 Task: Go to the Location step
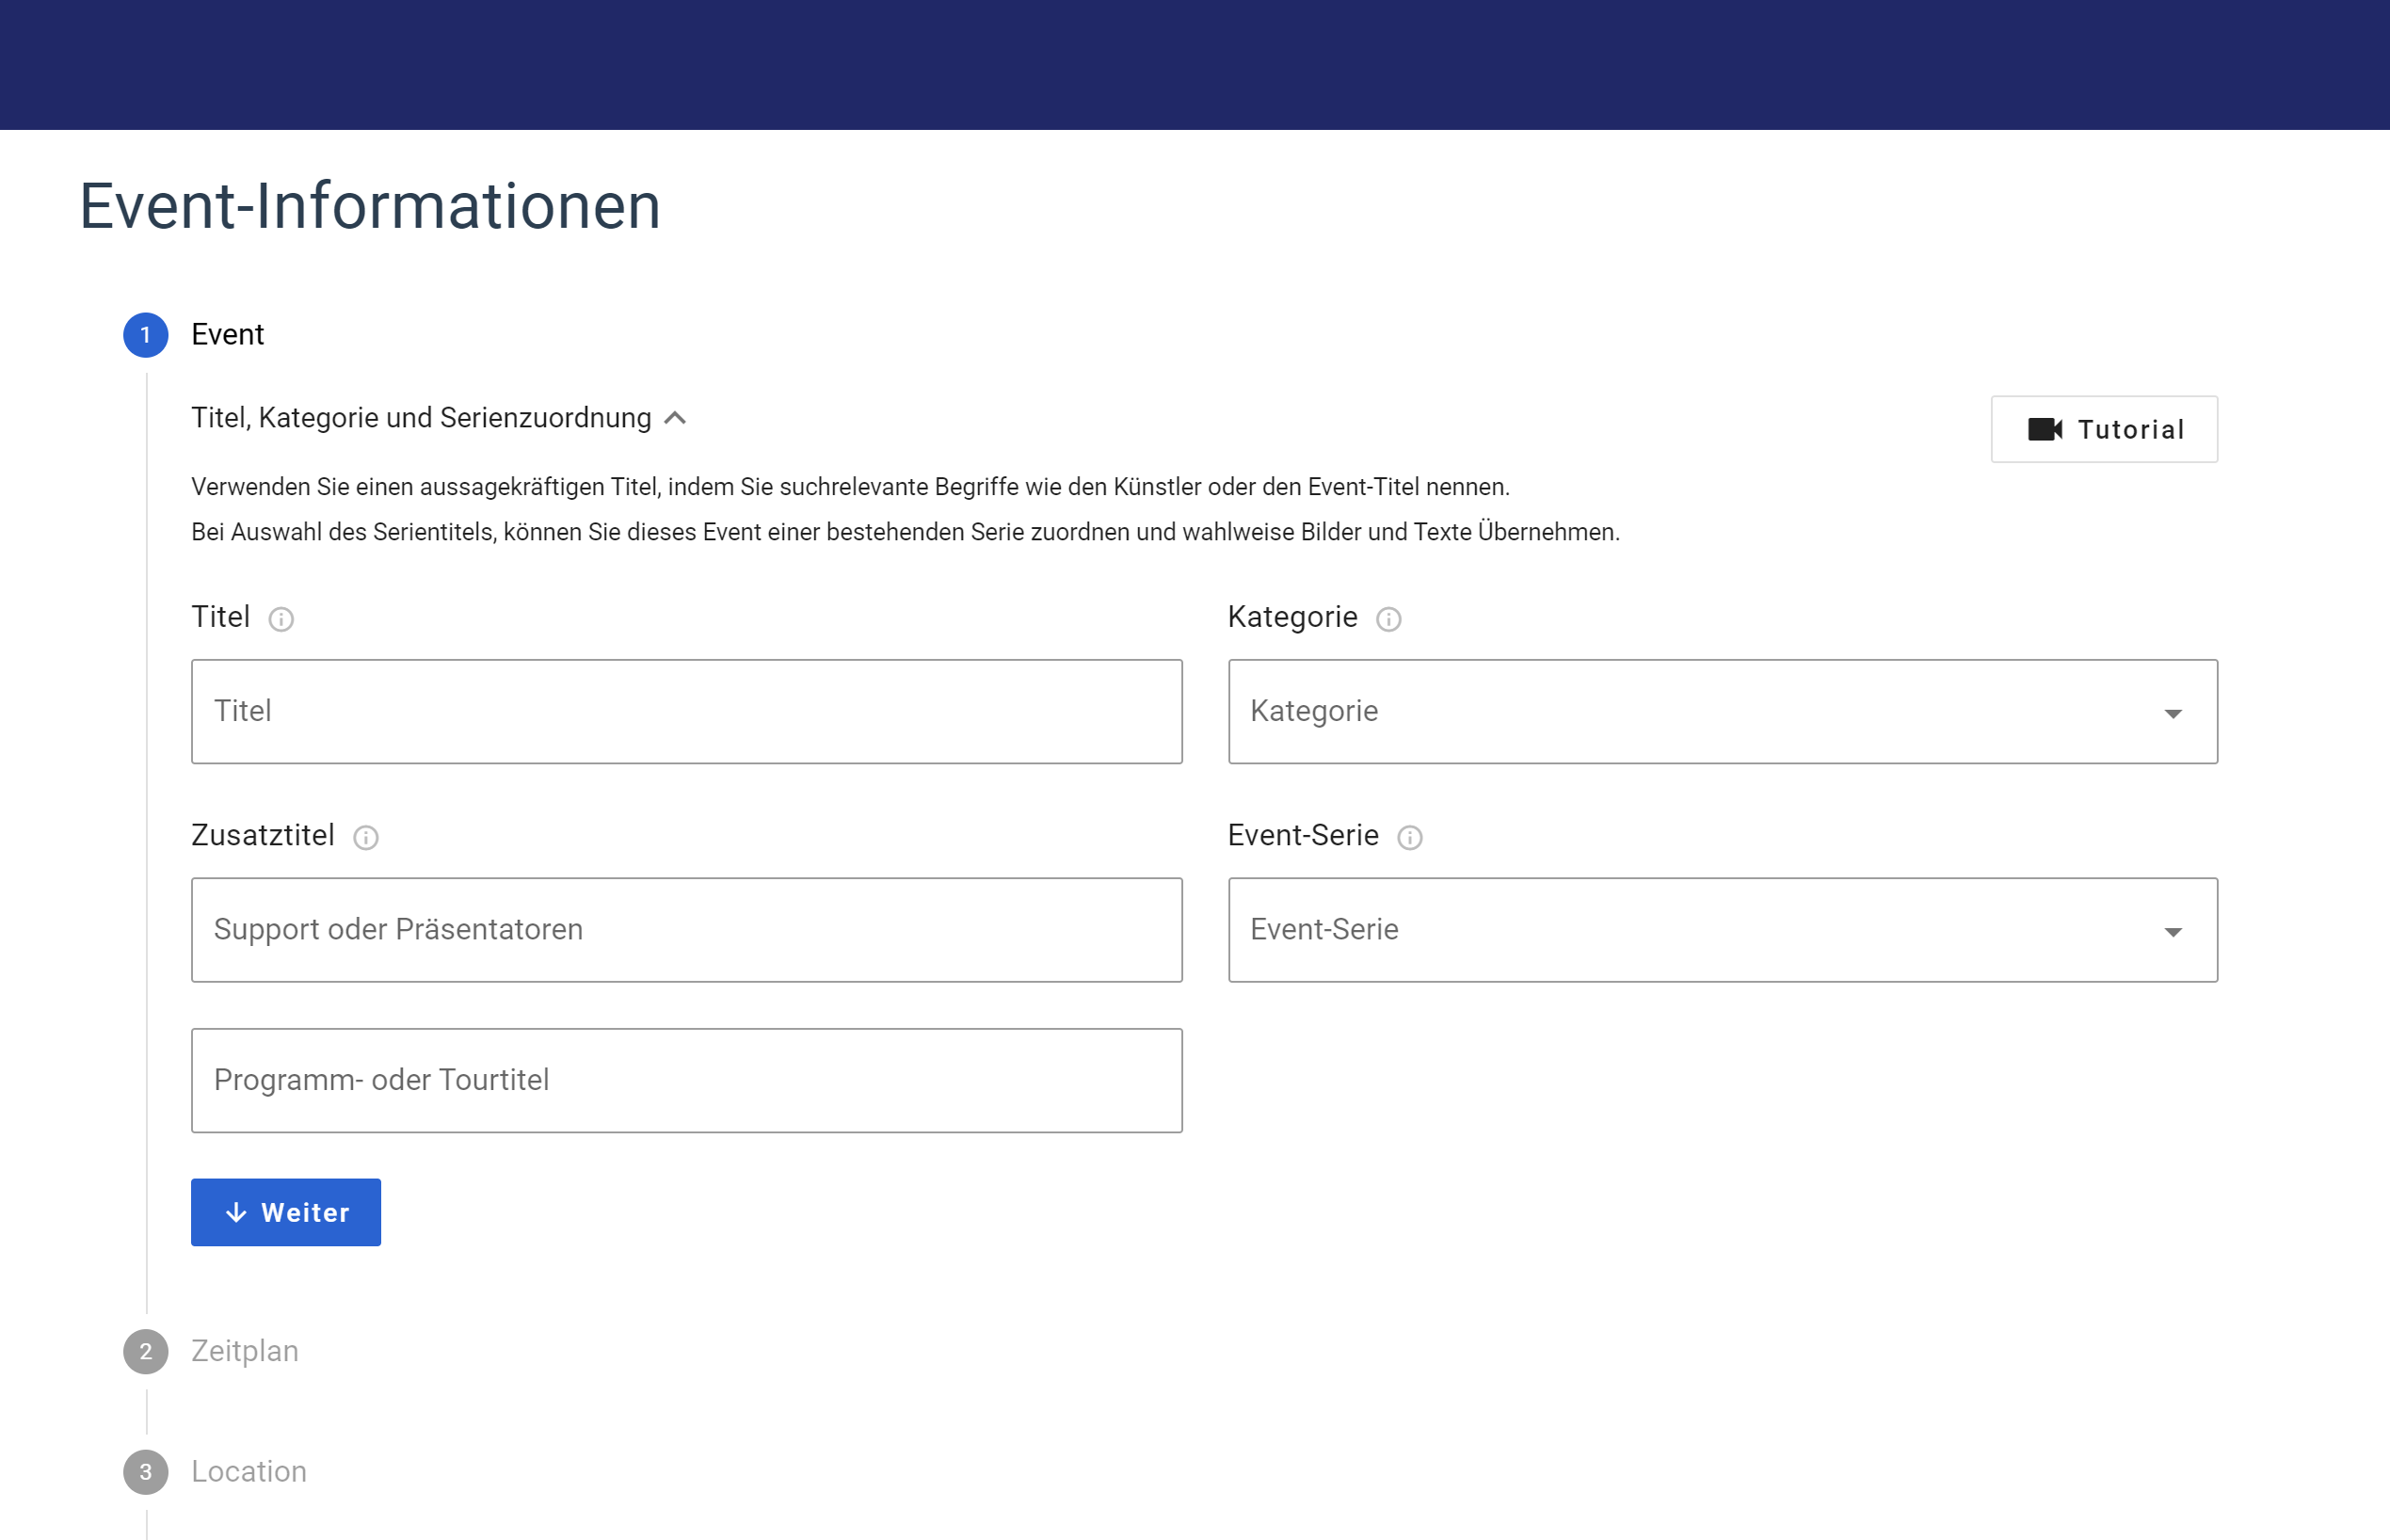tap(249, 1471)
